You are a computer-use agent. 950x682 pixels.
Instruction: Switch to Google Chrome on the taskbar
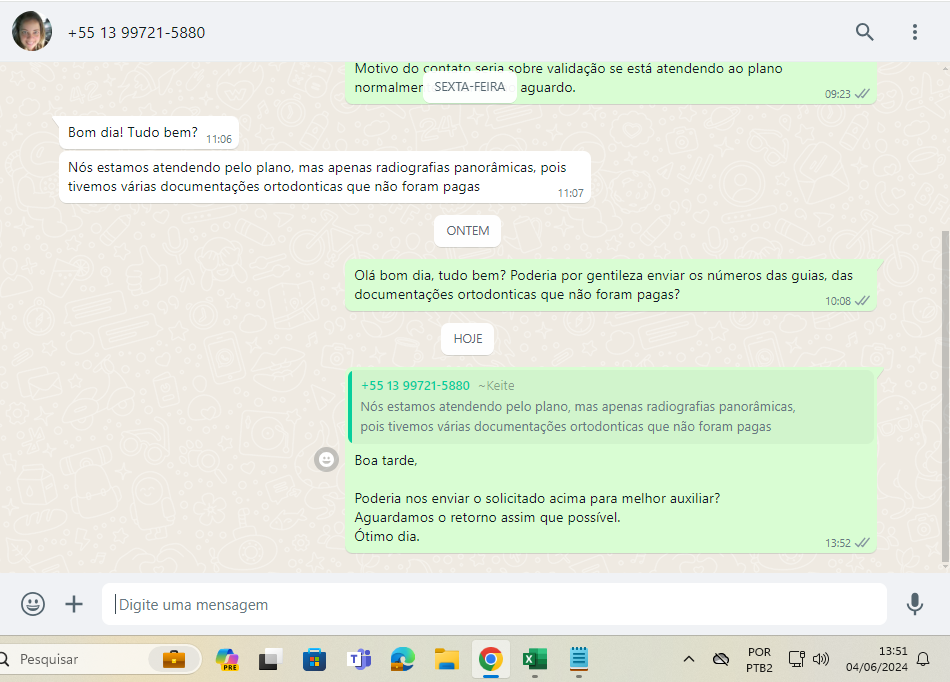click(491, 659)
